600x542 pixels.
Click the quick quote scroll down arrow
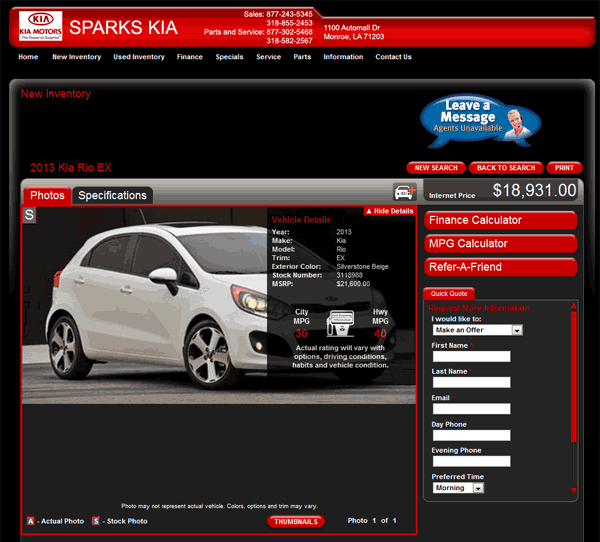[x=574, y=490]
